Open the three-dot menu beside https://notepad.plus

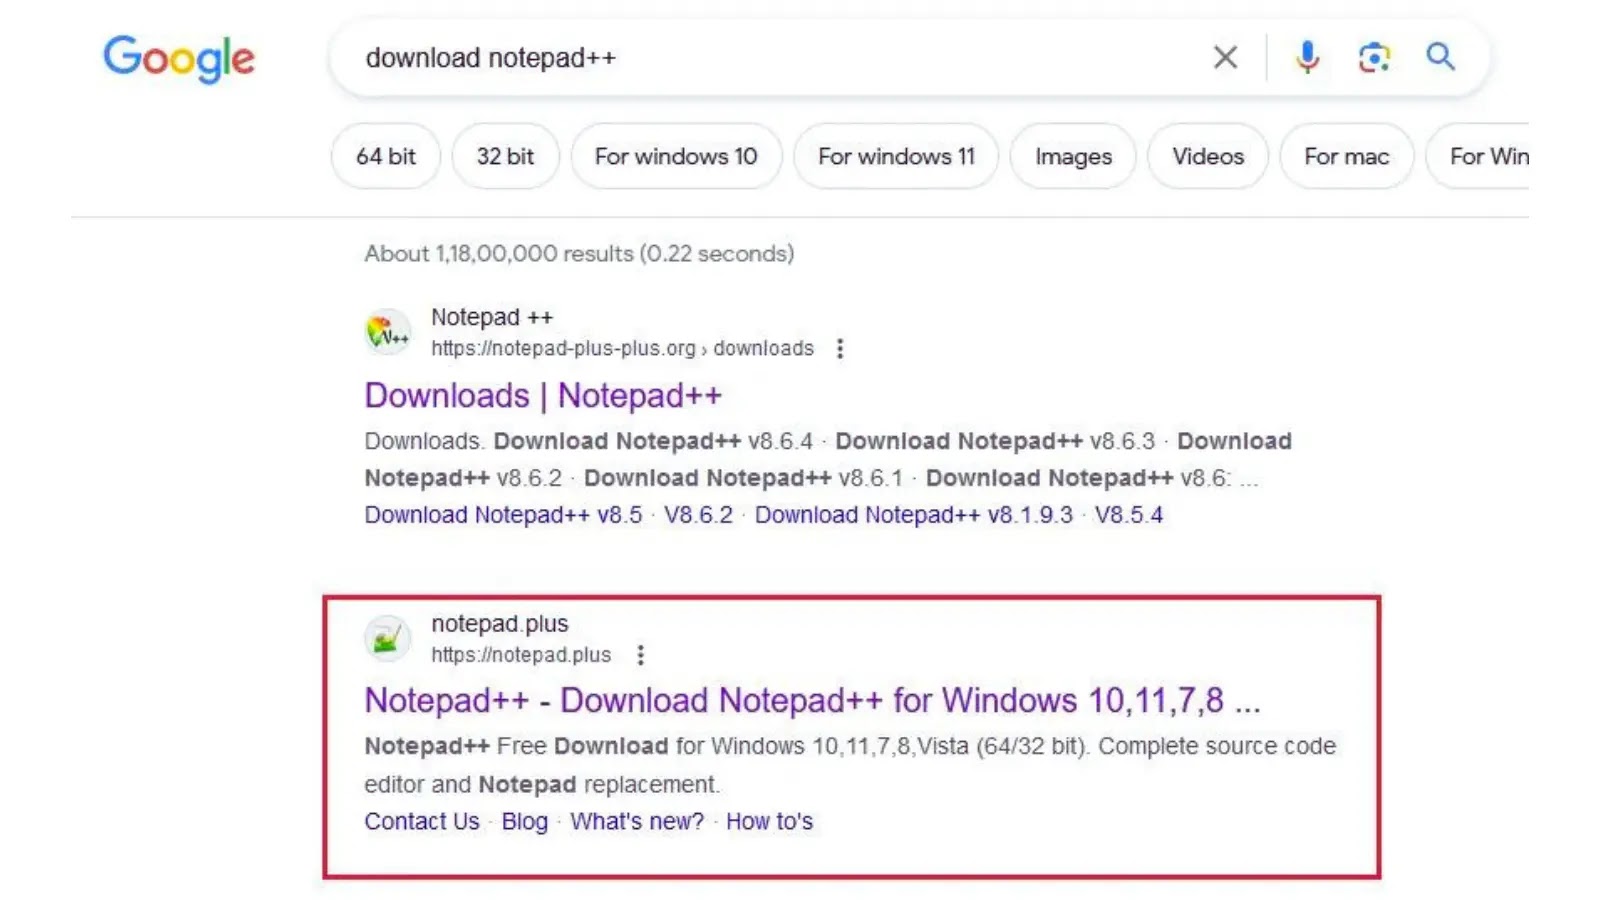(641, 655)
